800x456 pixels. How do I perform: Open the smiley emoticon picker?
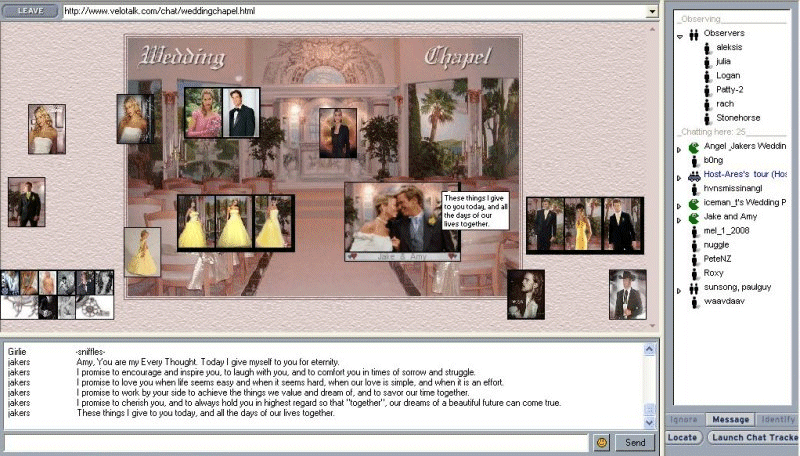click(602, 442)
